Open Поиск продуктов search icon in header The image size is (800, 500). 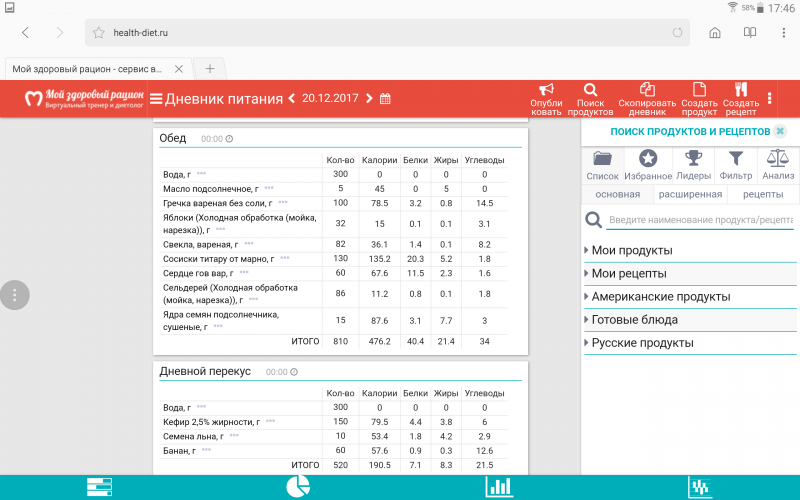point(590,90)
